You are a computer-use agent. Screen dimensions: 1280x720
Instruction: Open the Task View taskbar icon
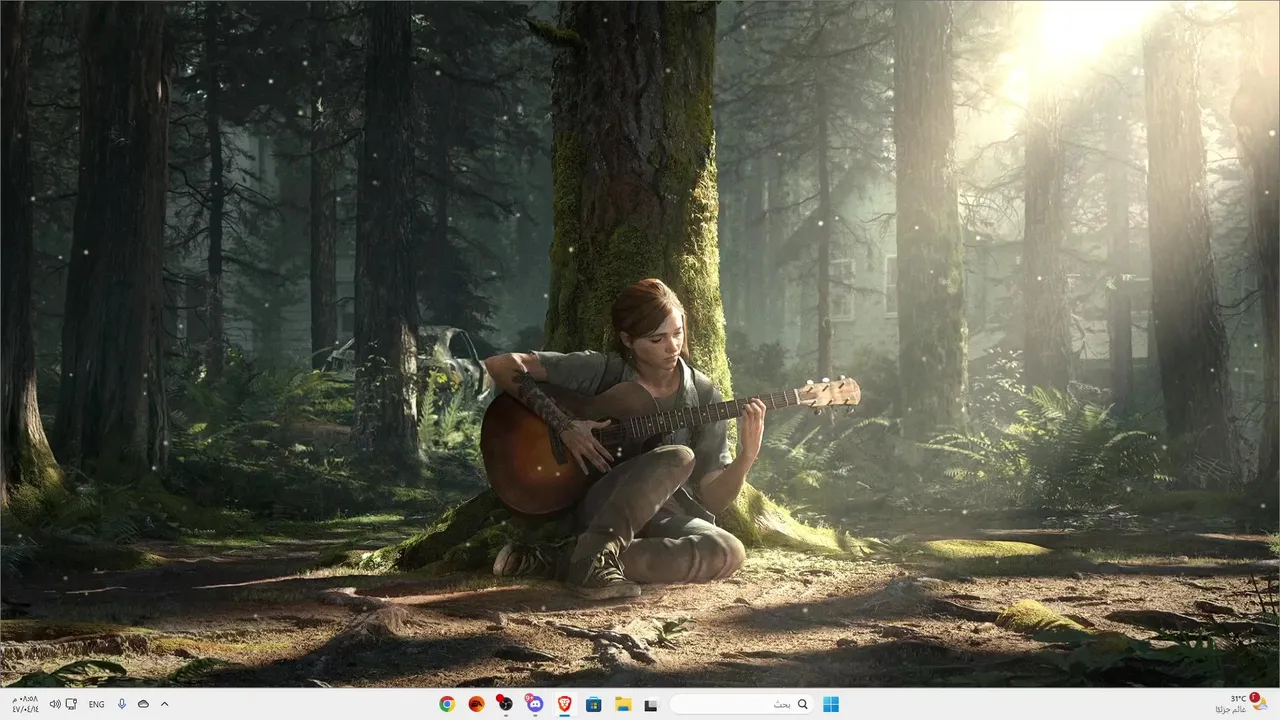click(x=651, y=704)
